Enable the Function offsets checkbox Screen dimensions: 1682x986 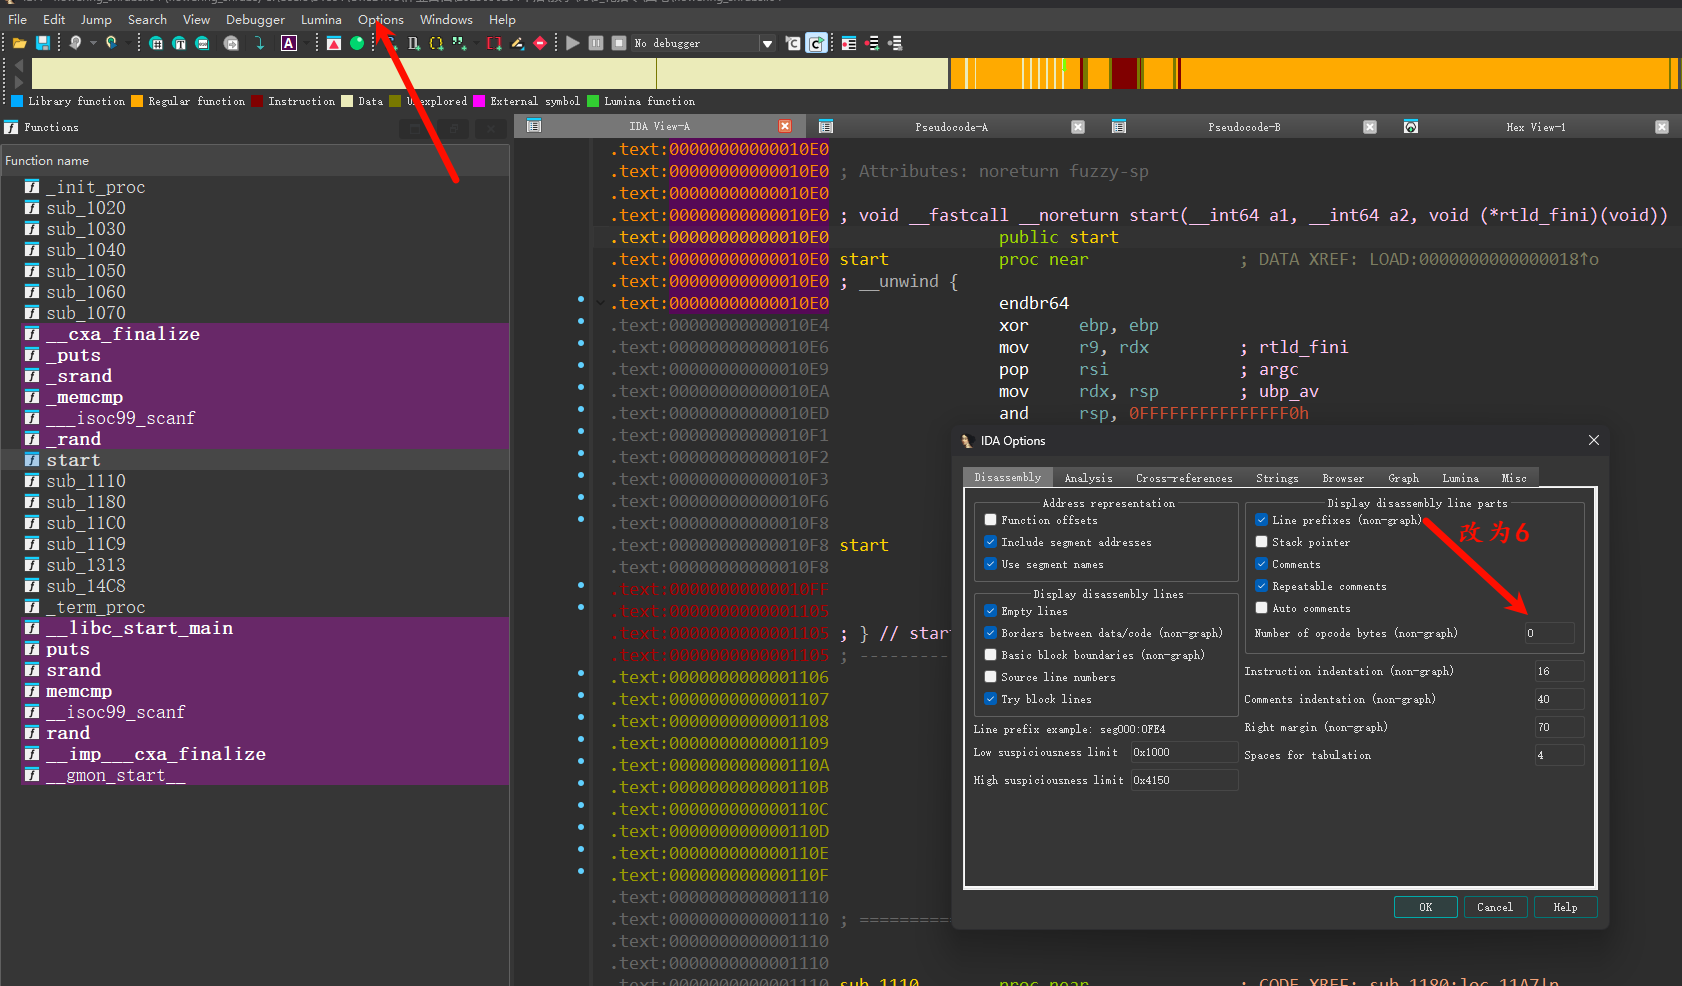tap(991, 520)
